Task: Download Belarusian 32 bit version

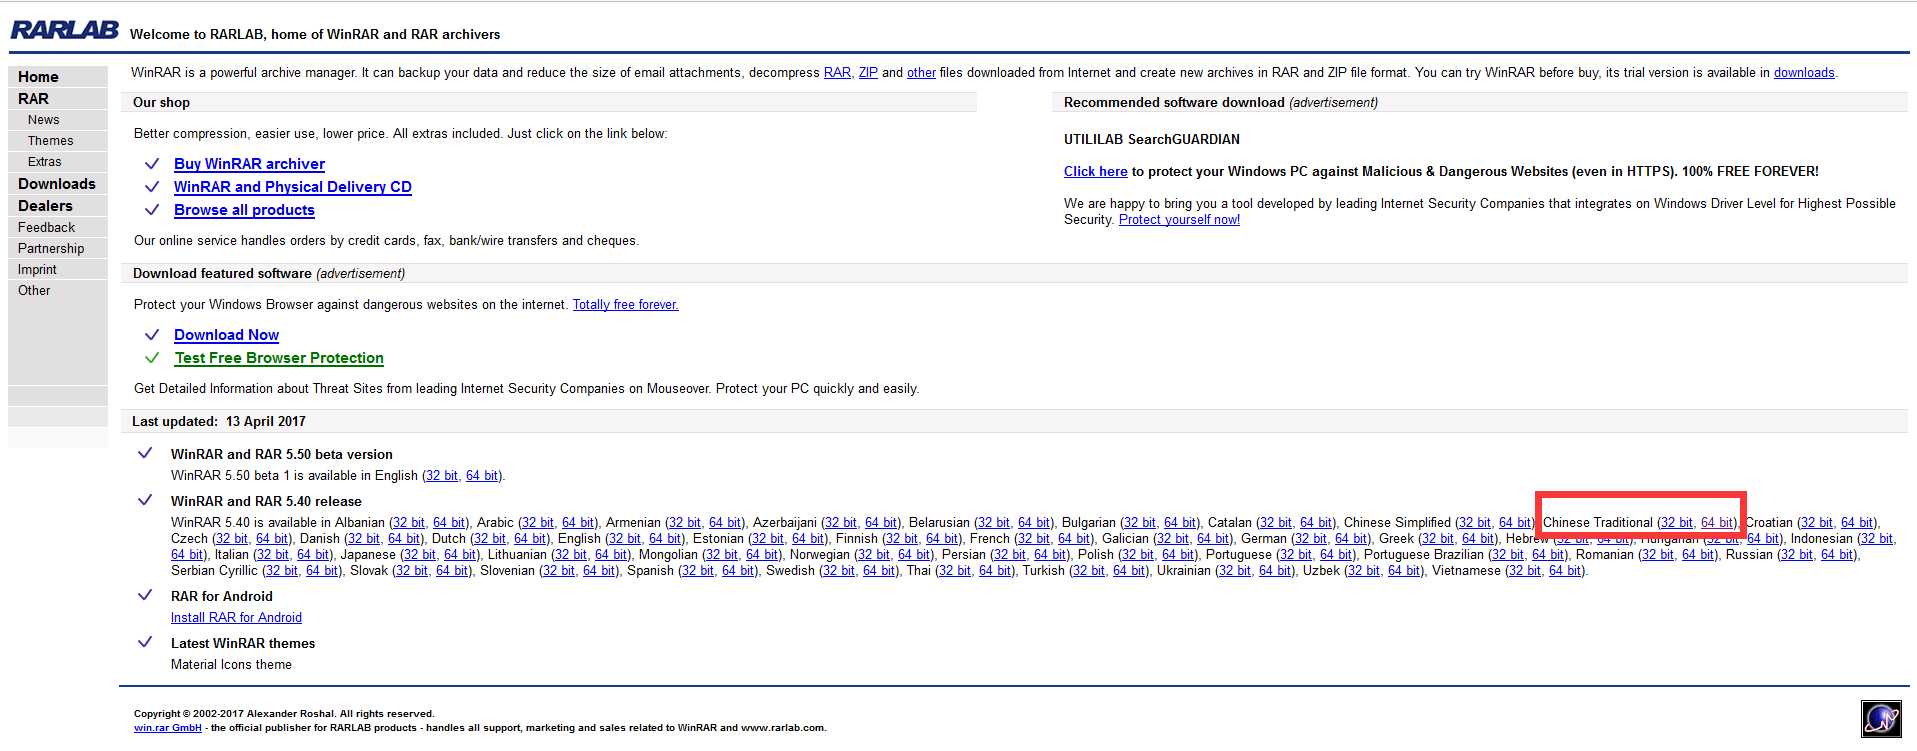Action: point(994,523)
